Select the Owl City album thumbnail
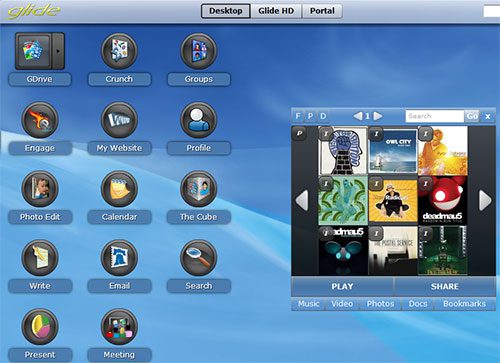The height and width of the screenshot is (363, 500). (393, 151)
